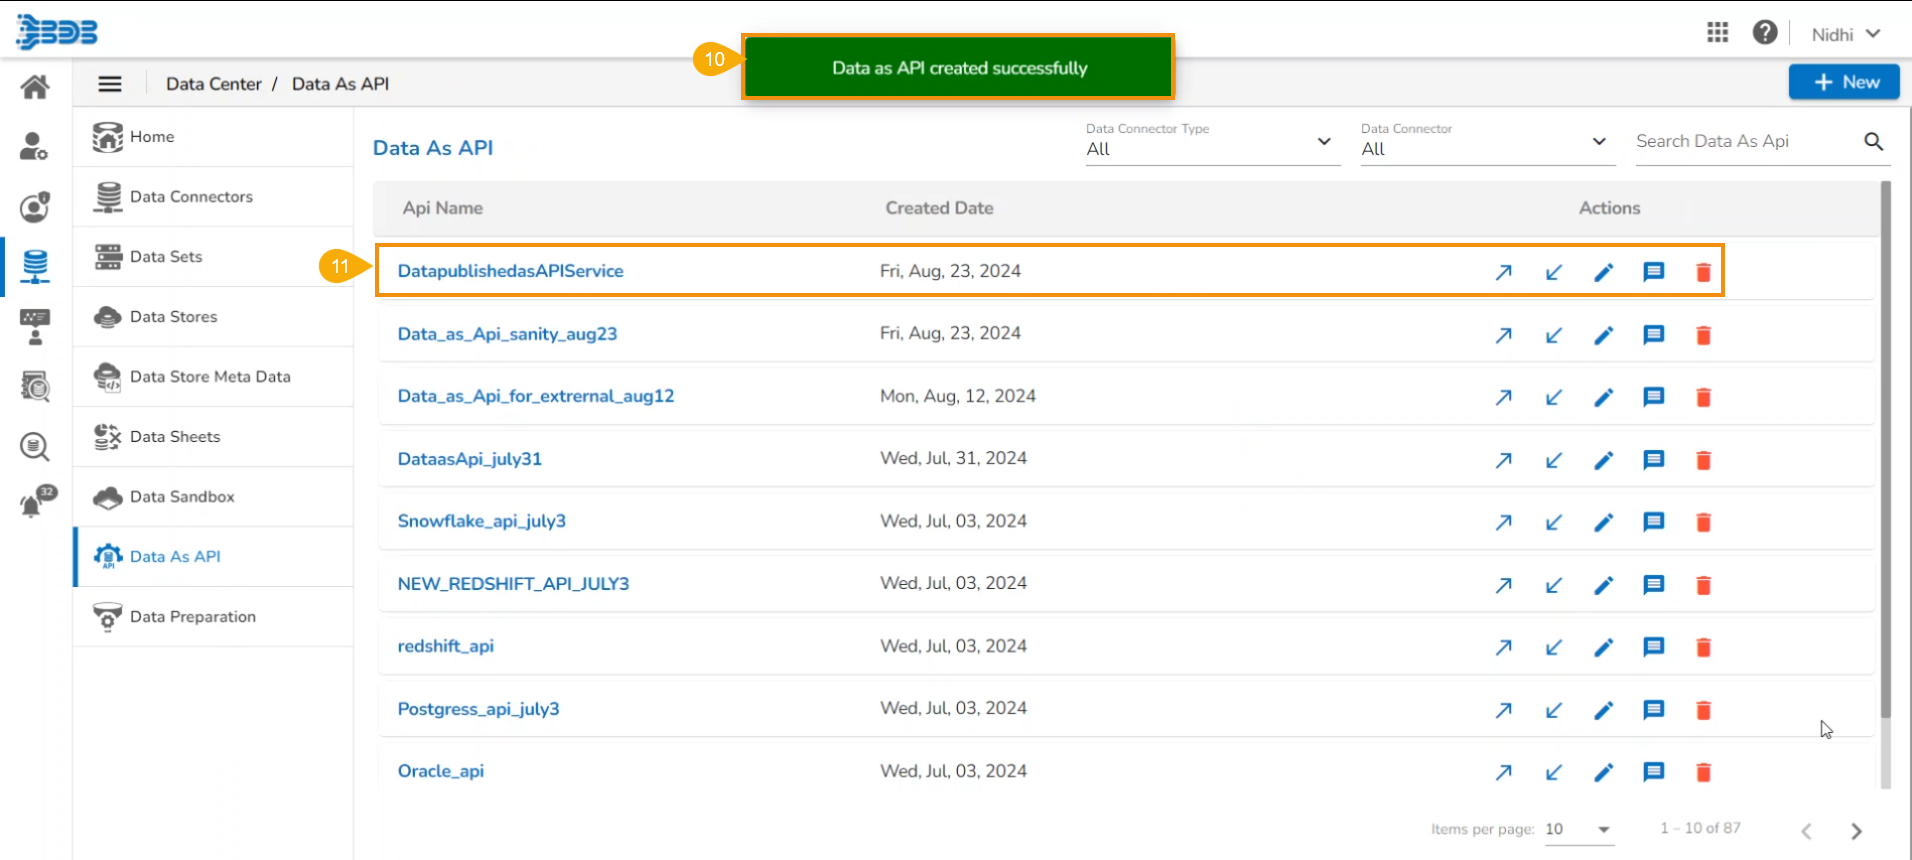Open notifications bell icon
The width and height of the screenshot is (1912, 860).
tap(34, 503)
